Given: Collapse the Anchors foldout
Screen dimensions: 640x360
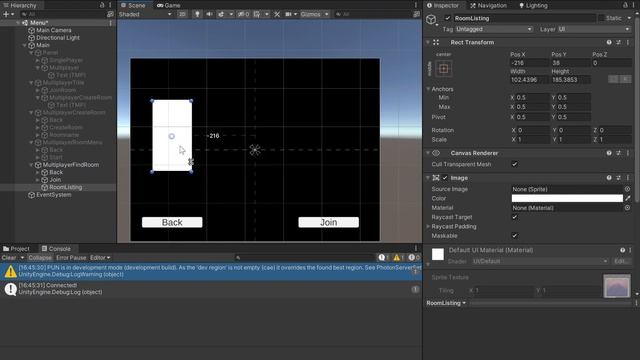Looking at the screenshot, I should click(x=428, y=89).
